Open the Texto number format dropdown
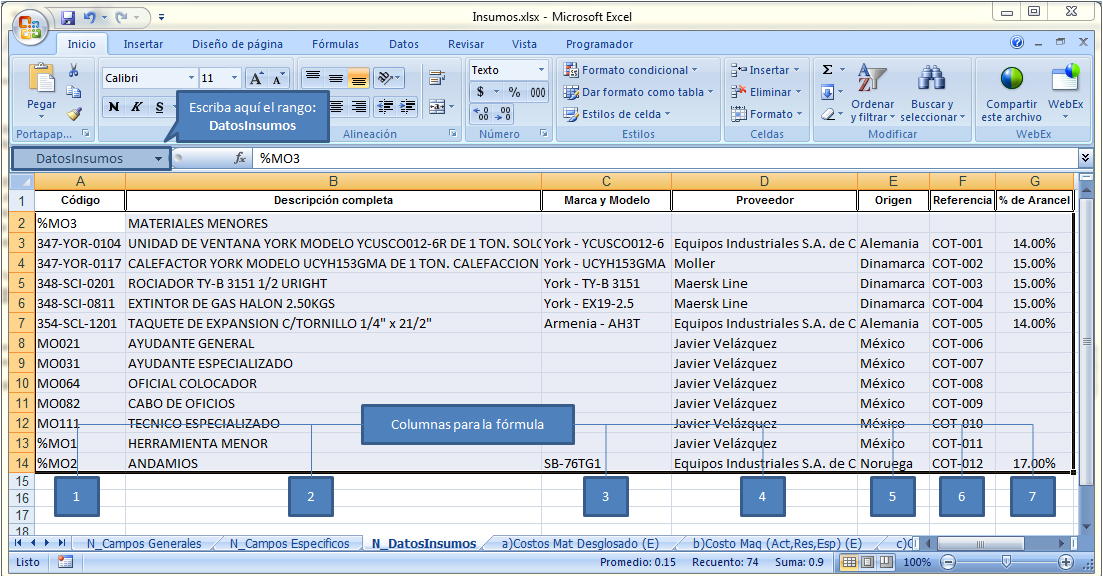 coord(541,70)
